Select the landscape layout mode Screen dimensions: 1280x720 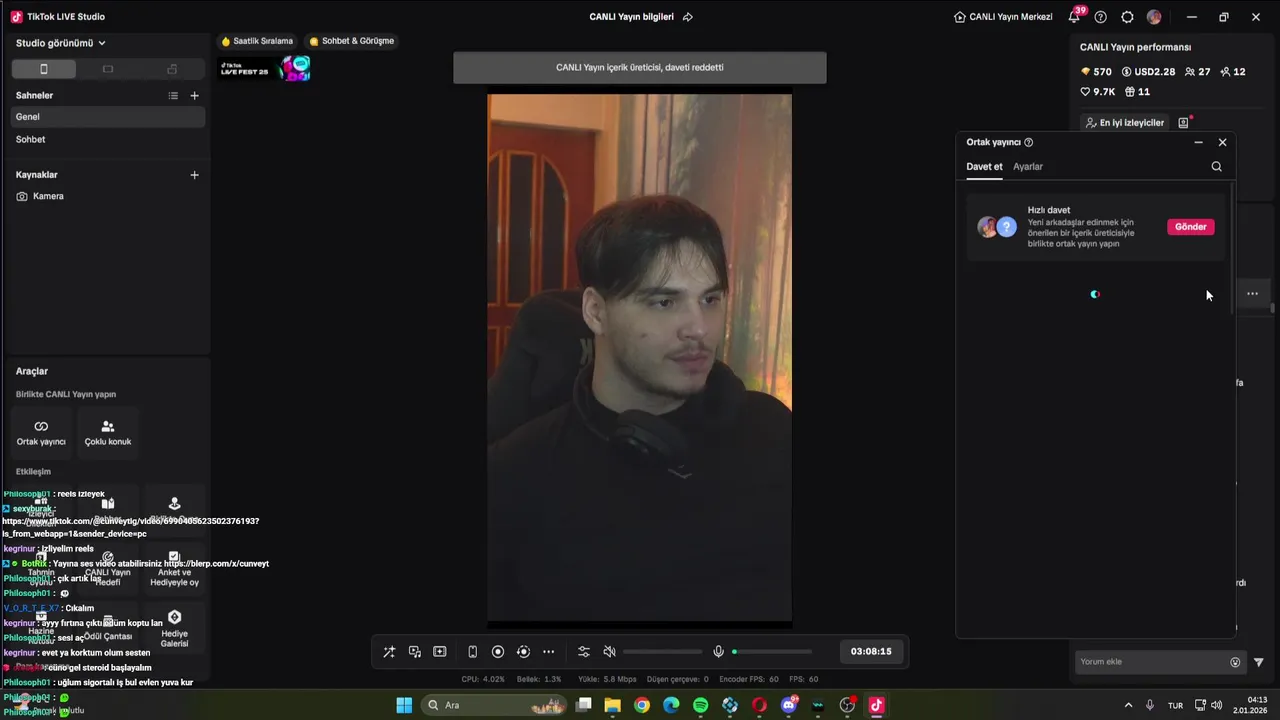coord(108,69)
